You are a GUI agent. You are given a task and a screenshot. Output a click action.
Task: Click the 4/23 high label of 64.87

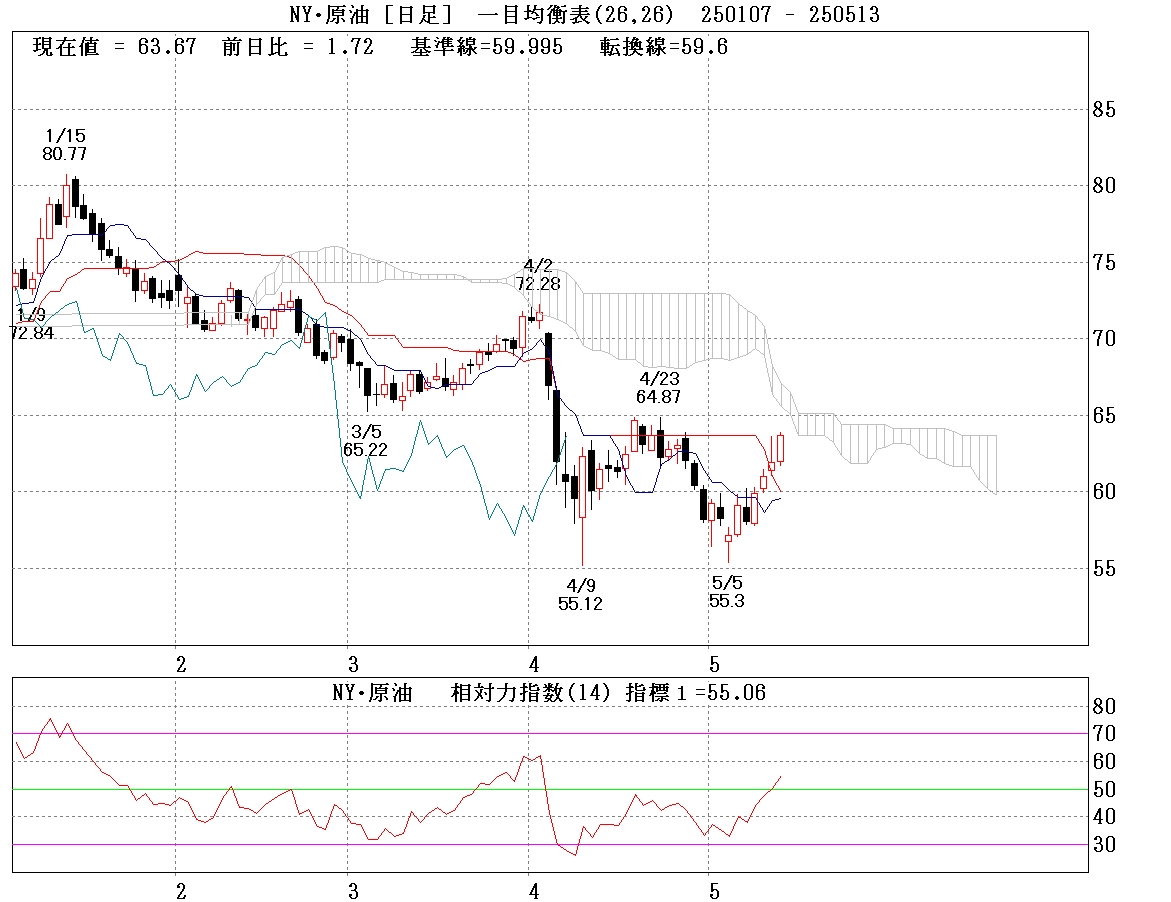659,388
